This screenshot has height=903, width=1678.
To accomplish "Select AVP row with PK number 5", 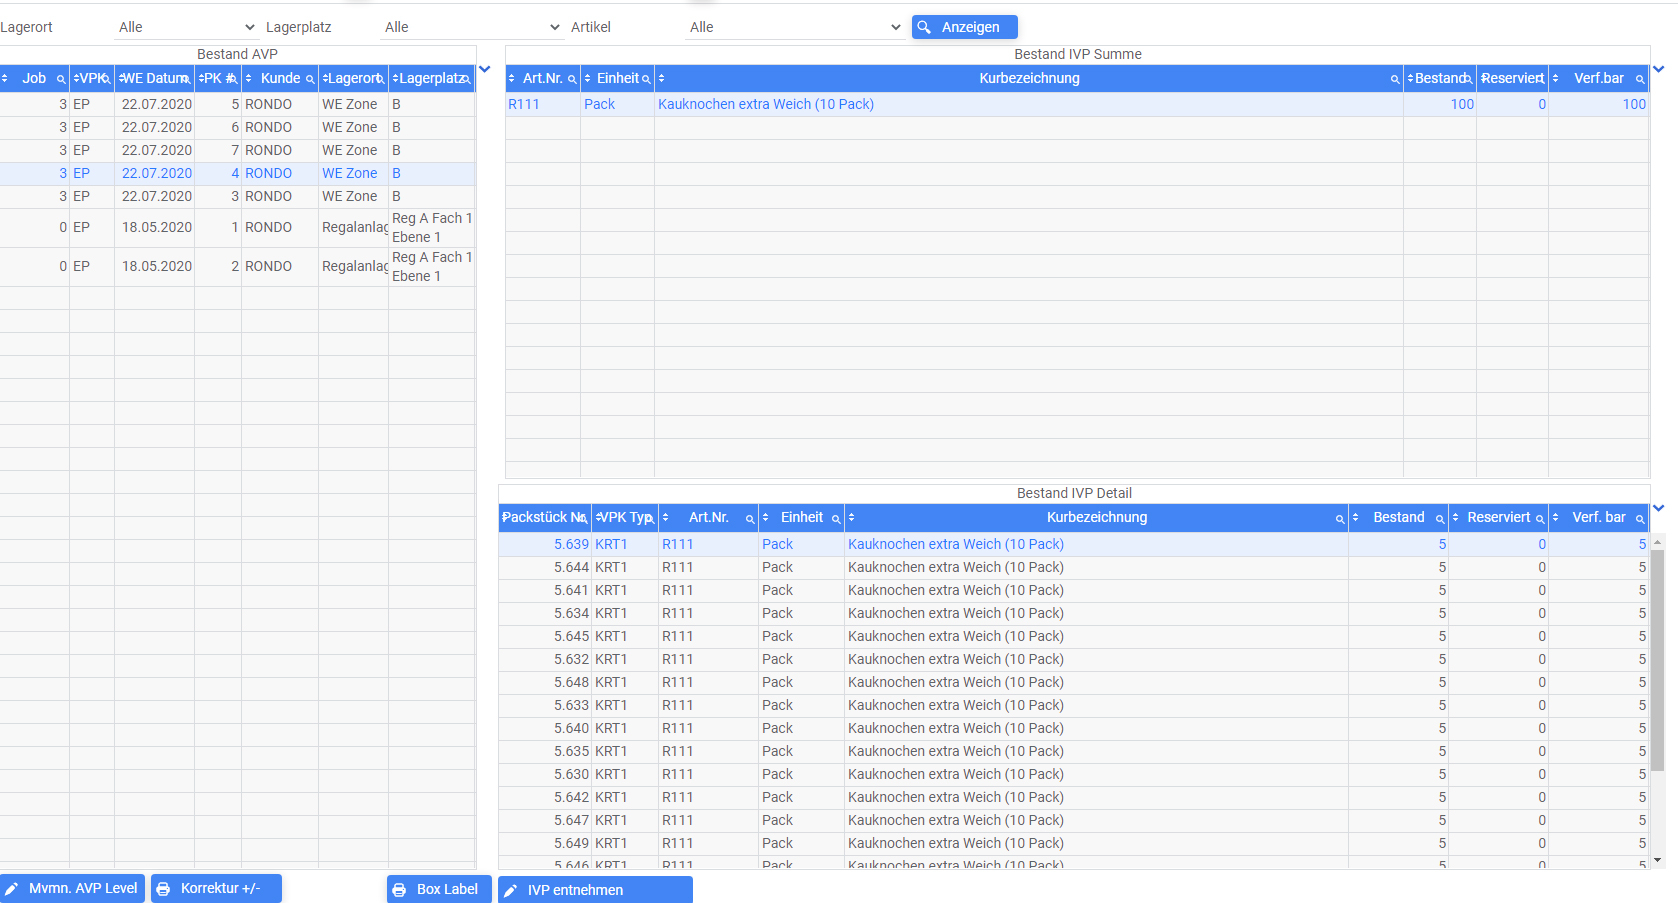I will point(237,104).
